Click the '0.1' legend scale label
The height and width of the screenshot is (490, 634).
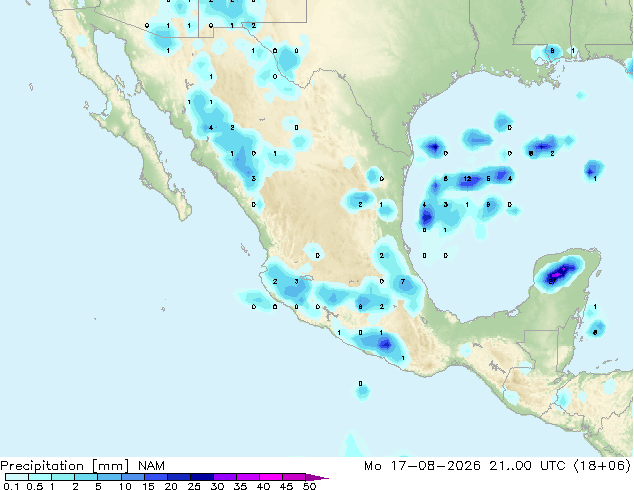coord(11,486)
